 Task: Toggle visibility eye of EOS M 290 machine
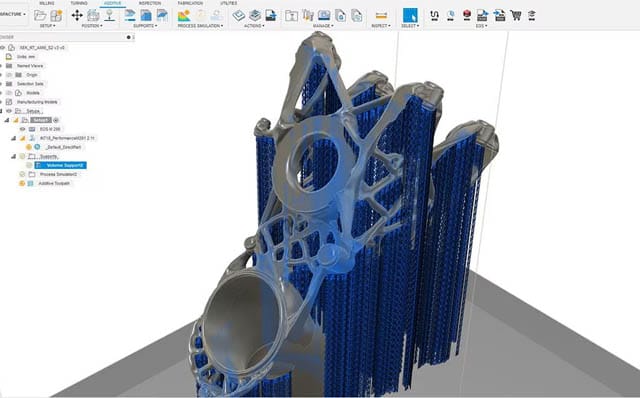(22, 129)
